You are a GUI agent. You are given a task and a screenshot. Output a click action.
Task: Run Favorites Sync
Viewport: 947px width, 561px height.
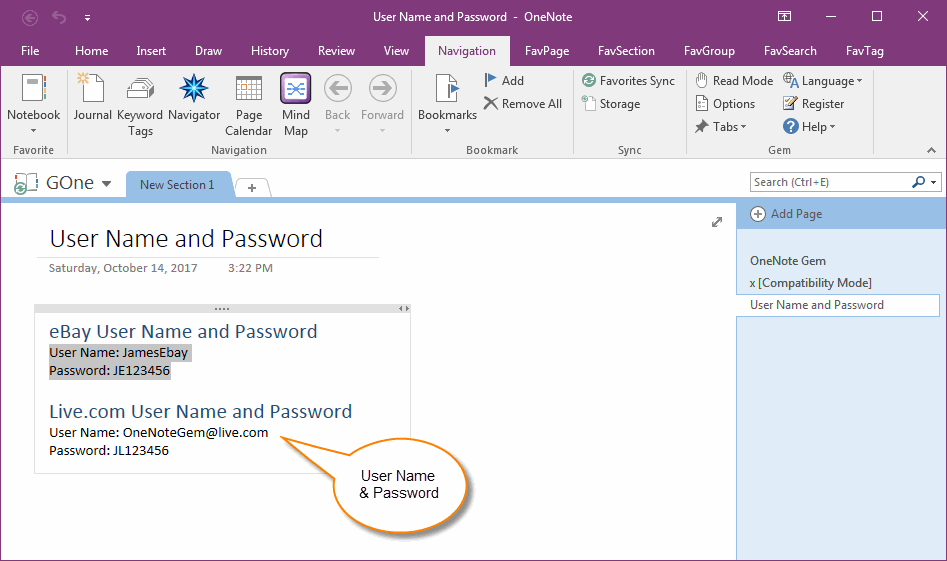628,80
